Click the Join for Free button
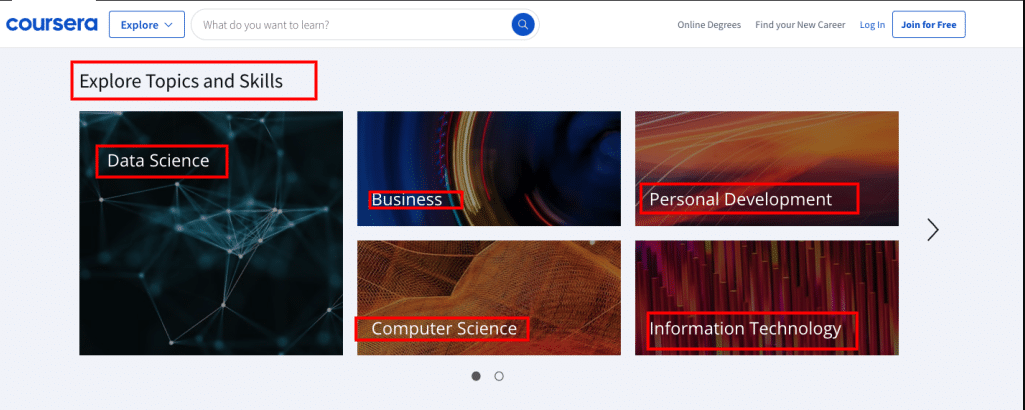Image resolution: width=1025 pixels, height=410 pixels. tap(928, 25)
